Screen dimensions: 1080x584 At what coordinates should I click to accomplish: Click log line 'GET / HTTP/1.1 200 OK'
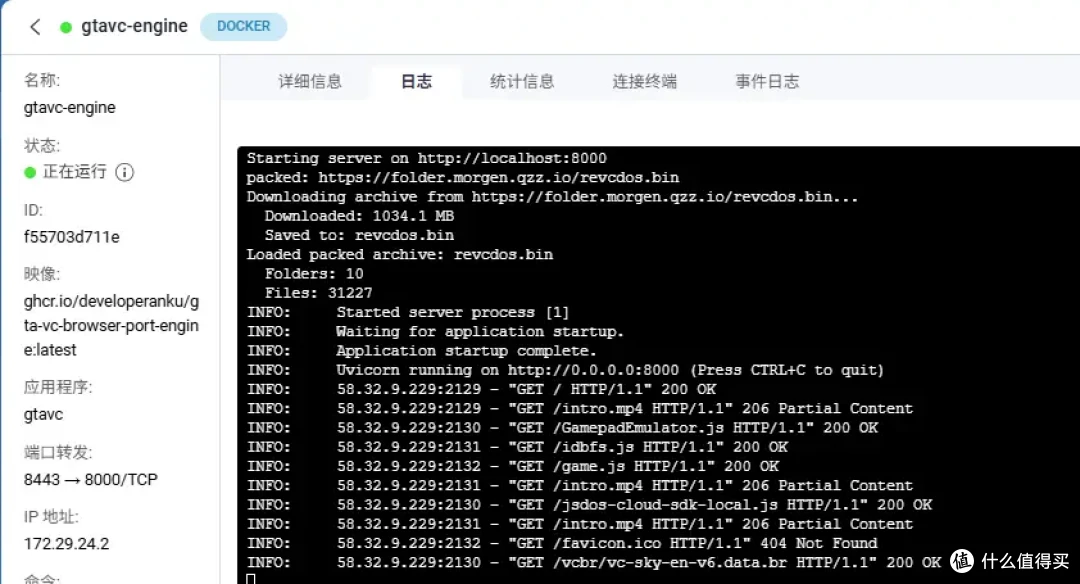click(481, 390)
